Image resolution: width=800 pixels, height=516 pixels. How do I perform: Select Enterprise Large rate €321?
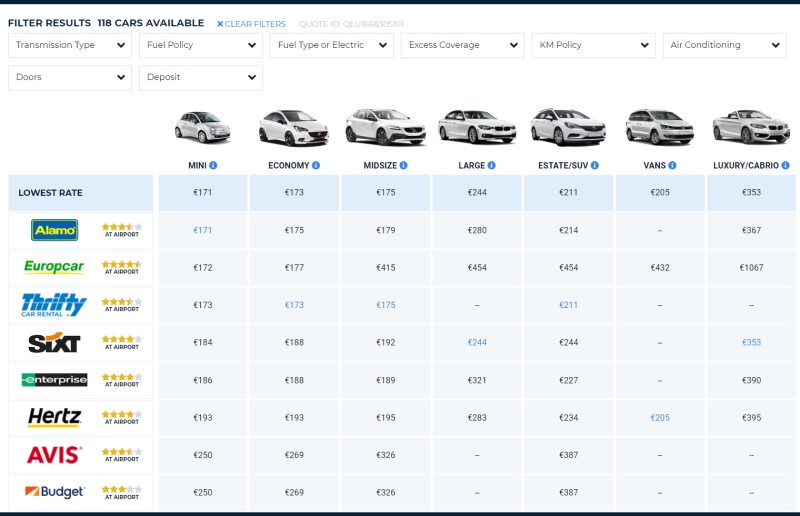pos(477,380)
